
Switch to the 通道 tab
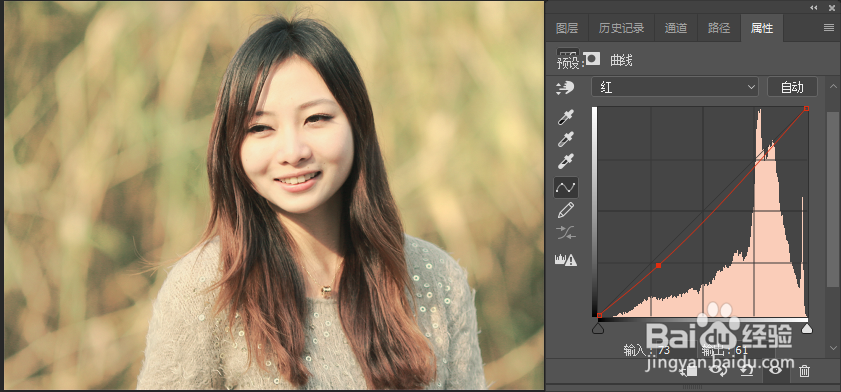[676, 28]
